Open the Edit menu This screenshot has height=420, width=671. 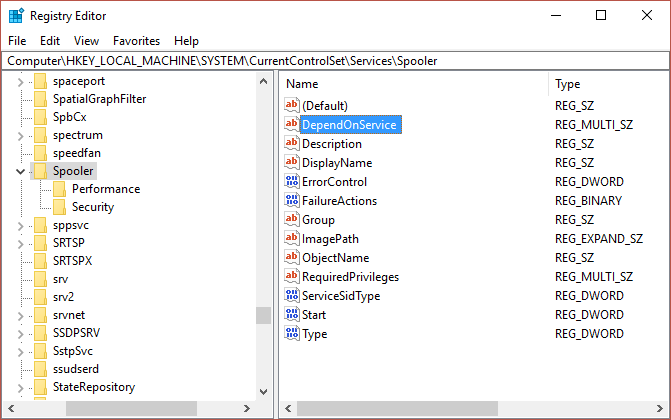[x=50, y=41]
